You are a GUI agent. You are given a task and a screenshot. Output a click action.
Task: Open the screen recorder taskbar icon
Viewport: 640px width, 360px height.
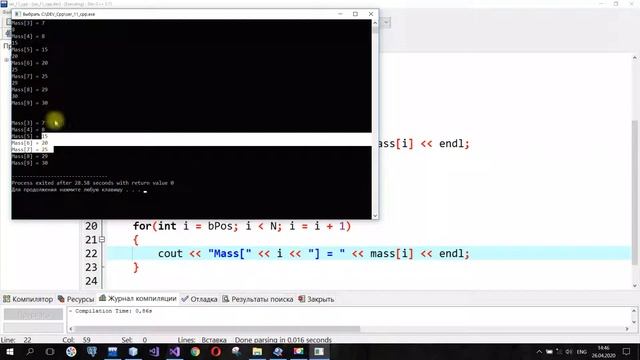298,351
